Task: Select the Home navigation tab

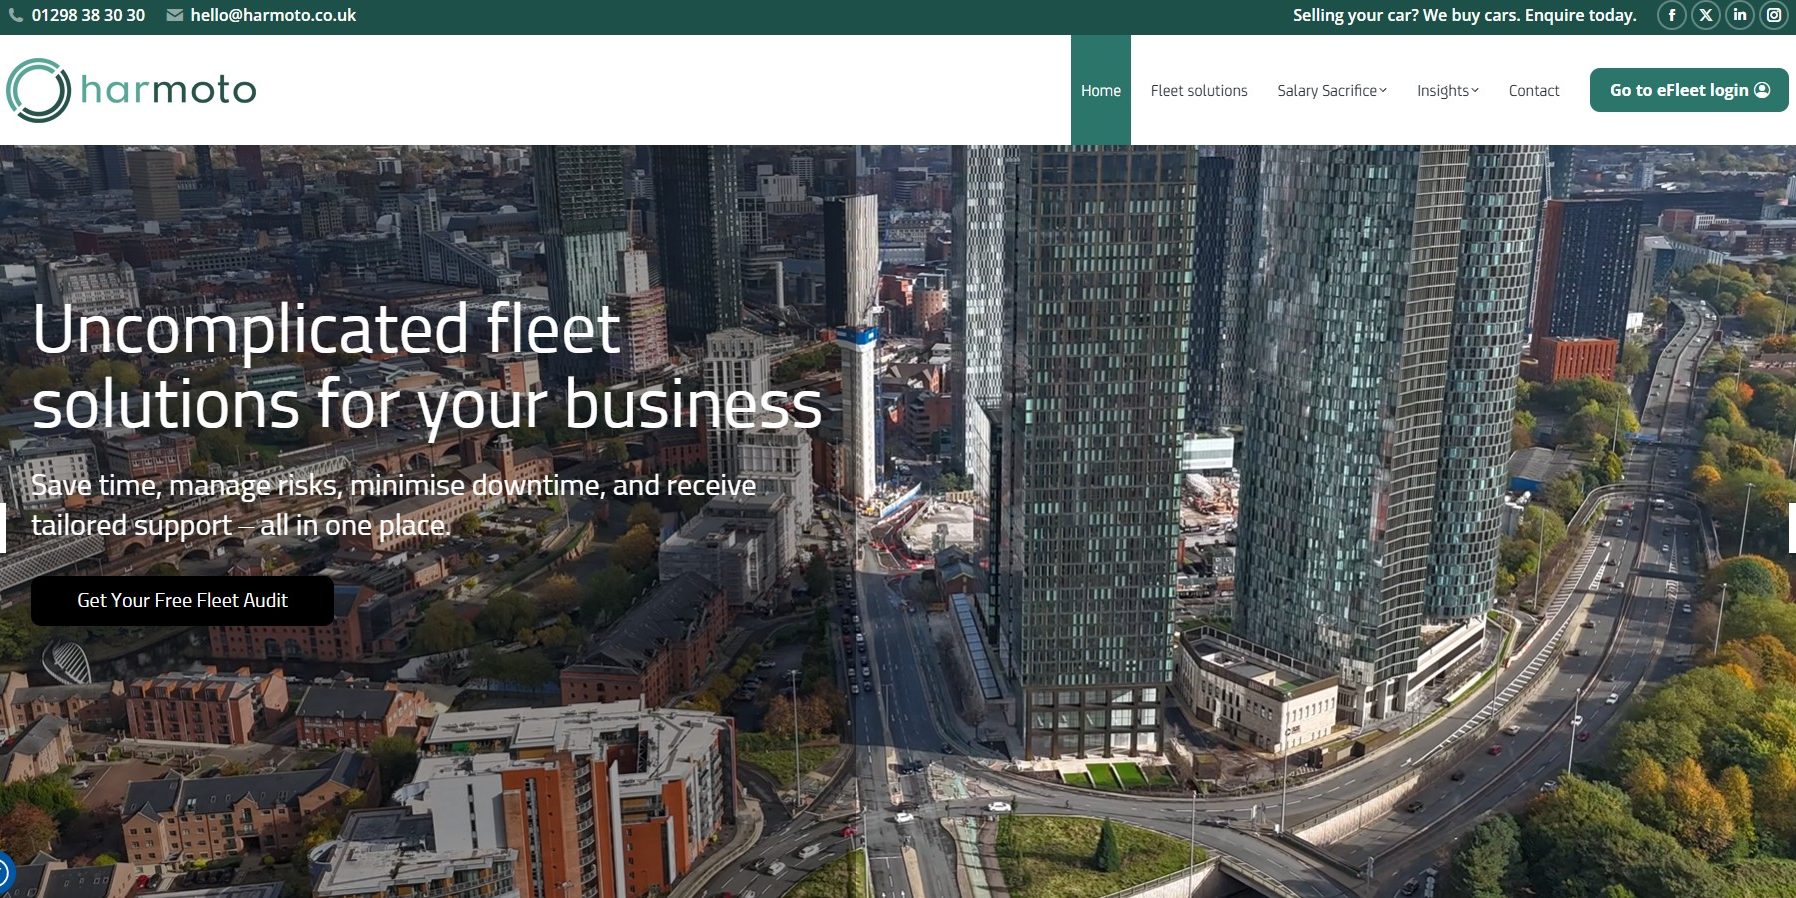Action: [x=1100, y=91]
